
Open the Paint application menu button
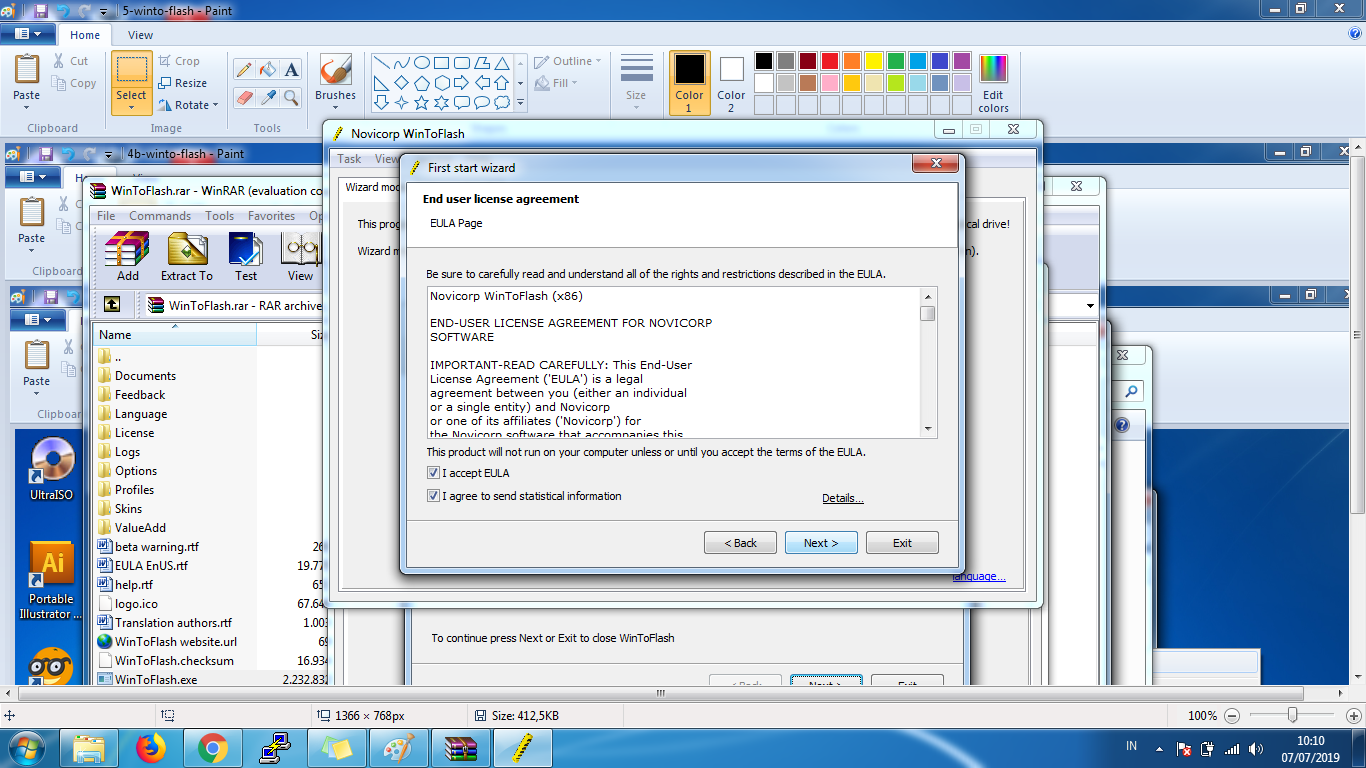28,34
